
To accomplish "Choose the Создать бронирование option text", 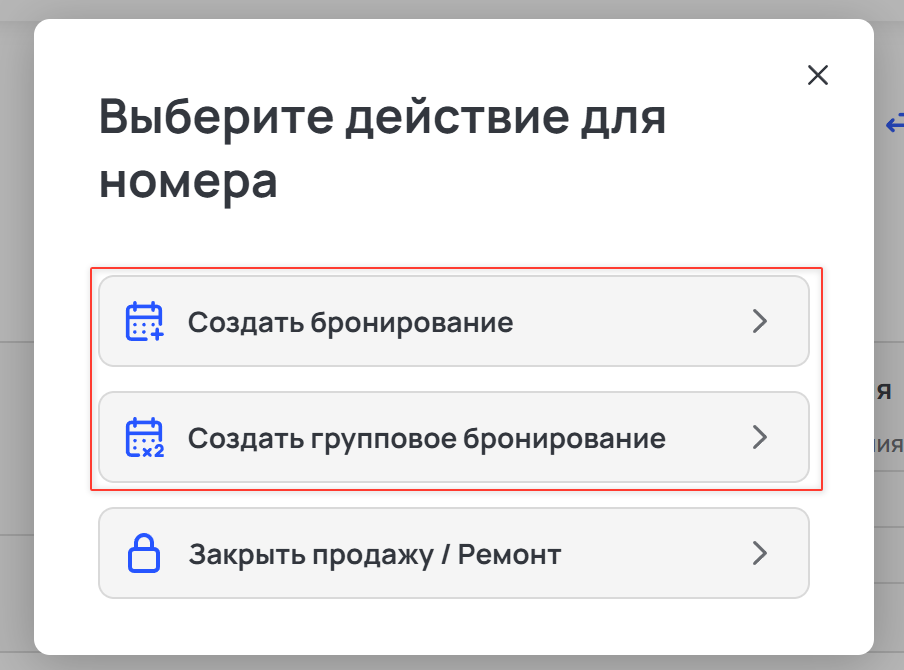I will pos(351,322).
